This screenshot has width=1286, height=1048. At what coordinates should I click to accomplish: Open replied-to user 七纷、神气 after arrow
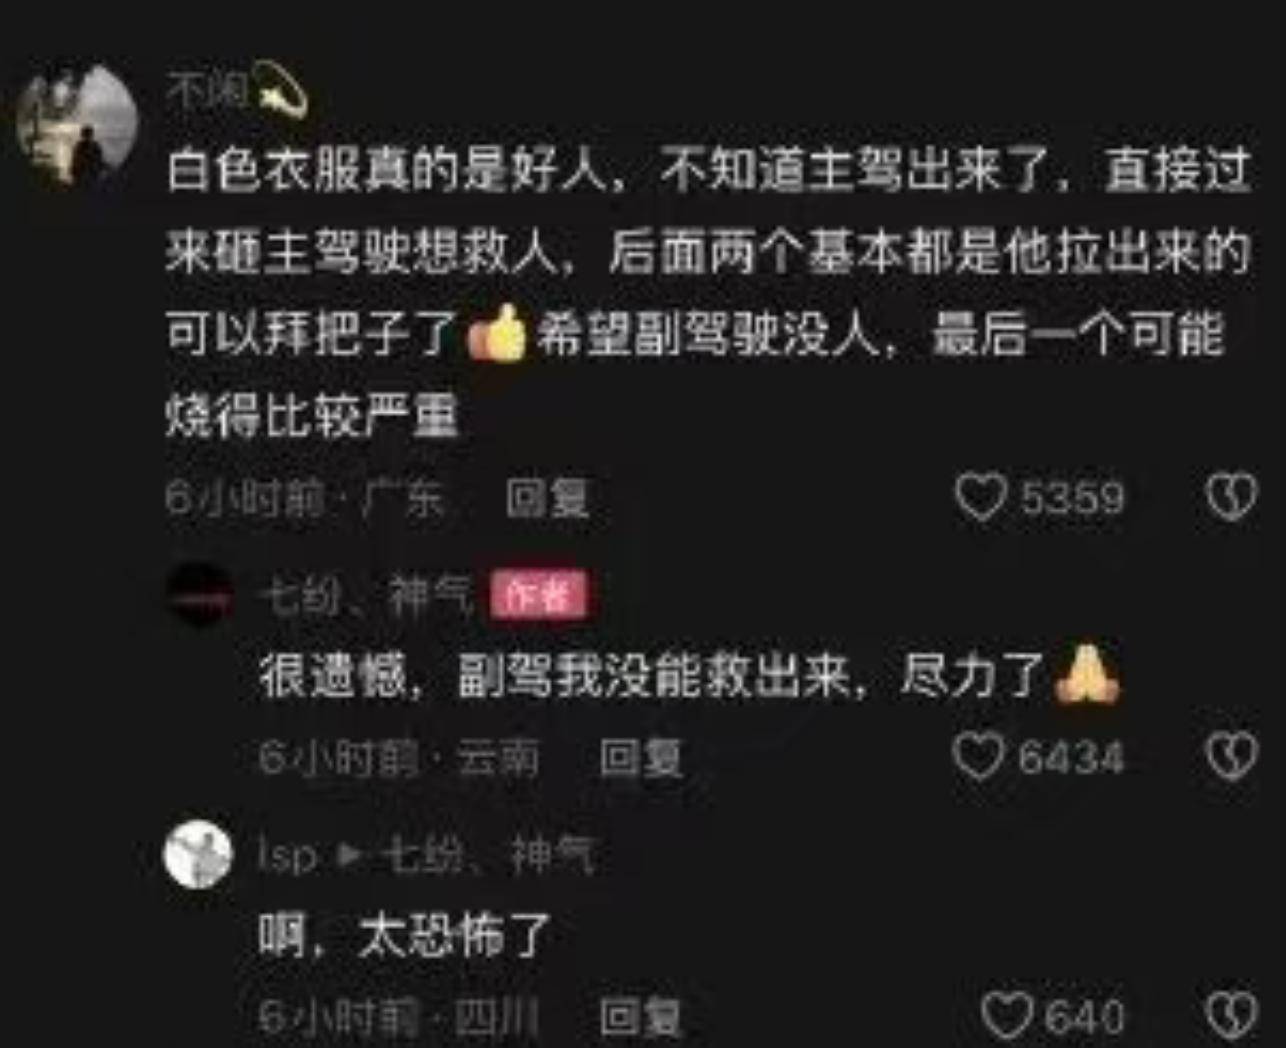click(490, 856)
